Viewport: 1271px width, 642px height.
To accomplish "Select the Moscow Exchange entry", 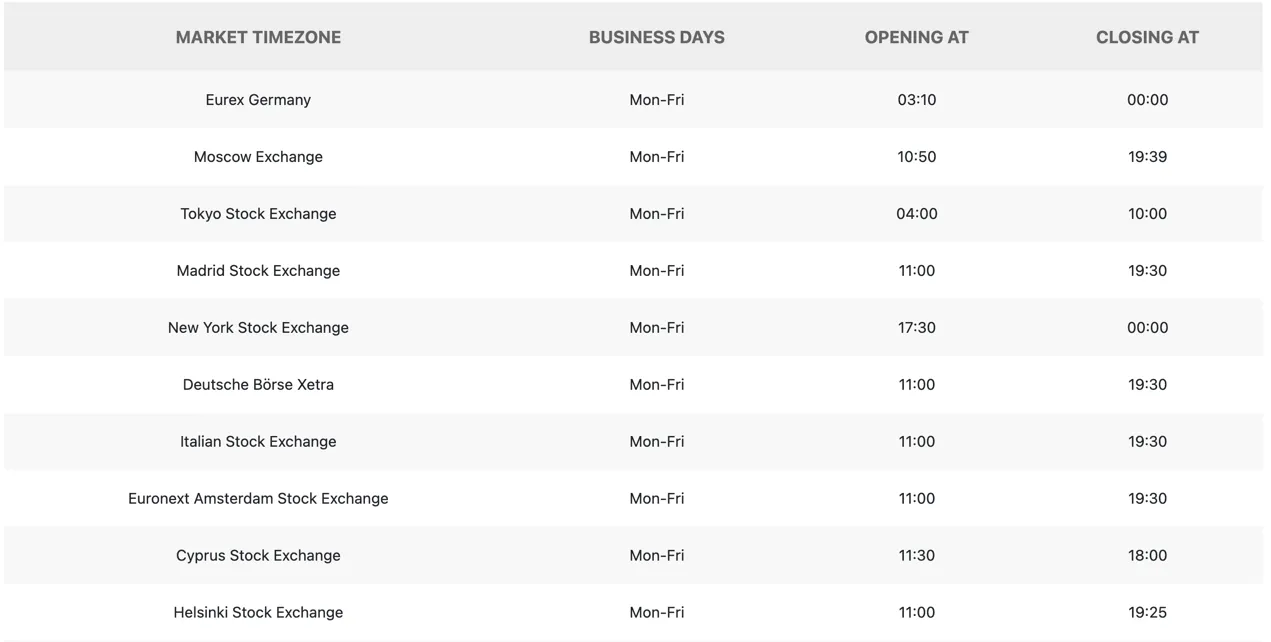I will pyautogui.click(x=258, y=157).
